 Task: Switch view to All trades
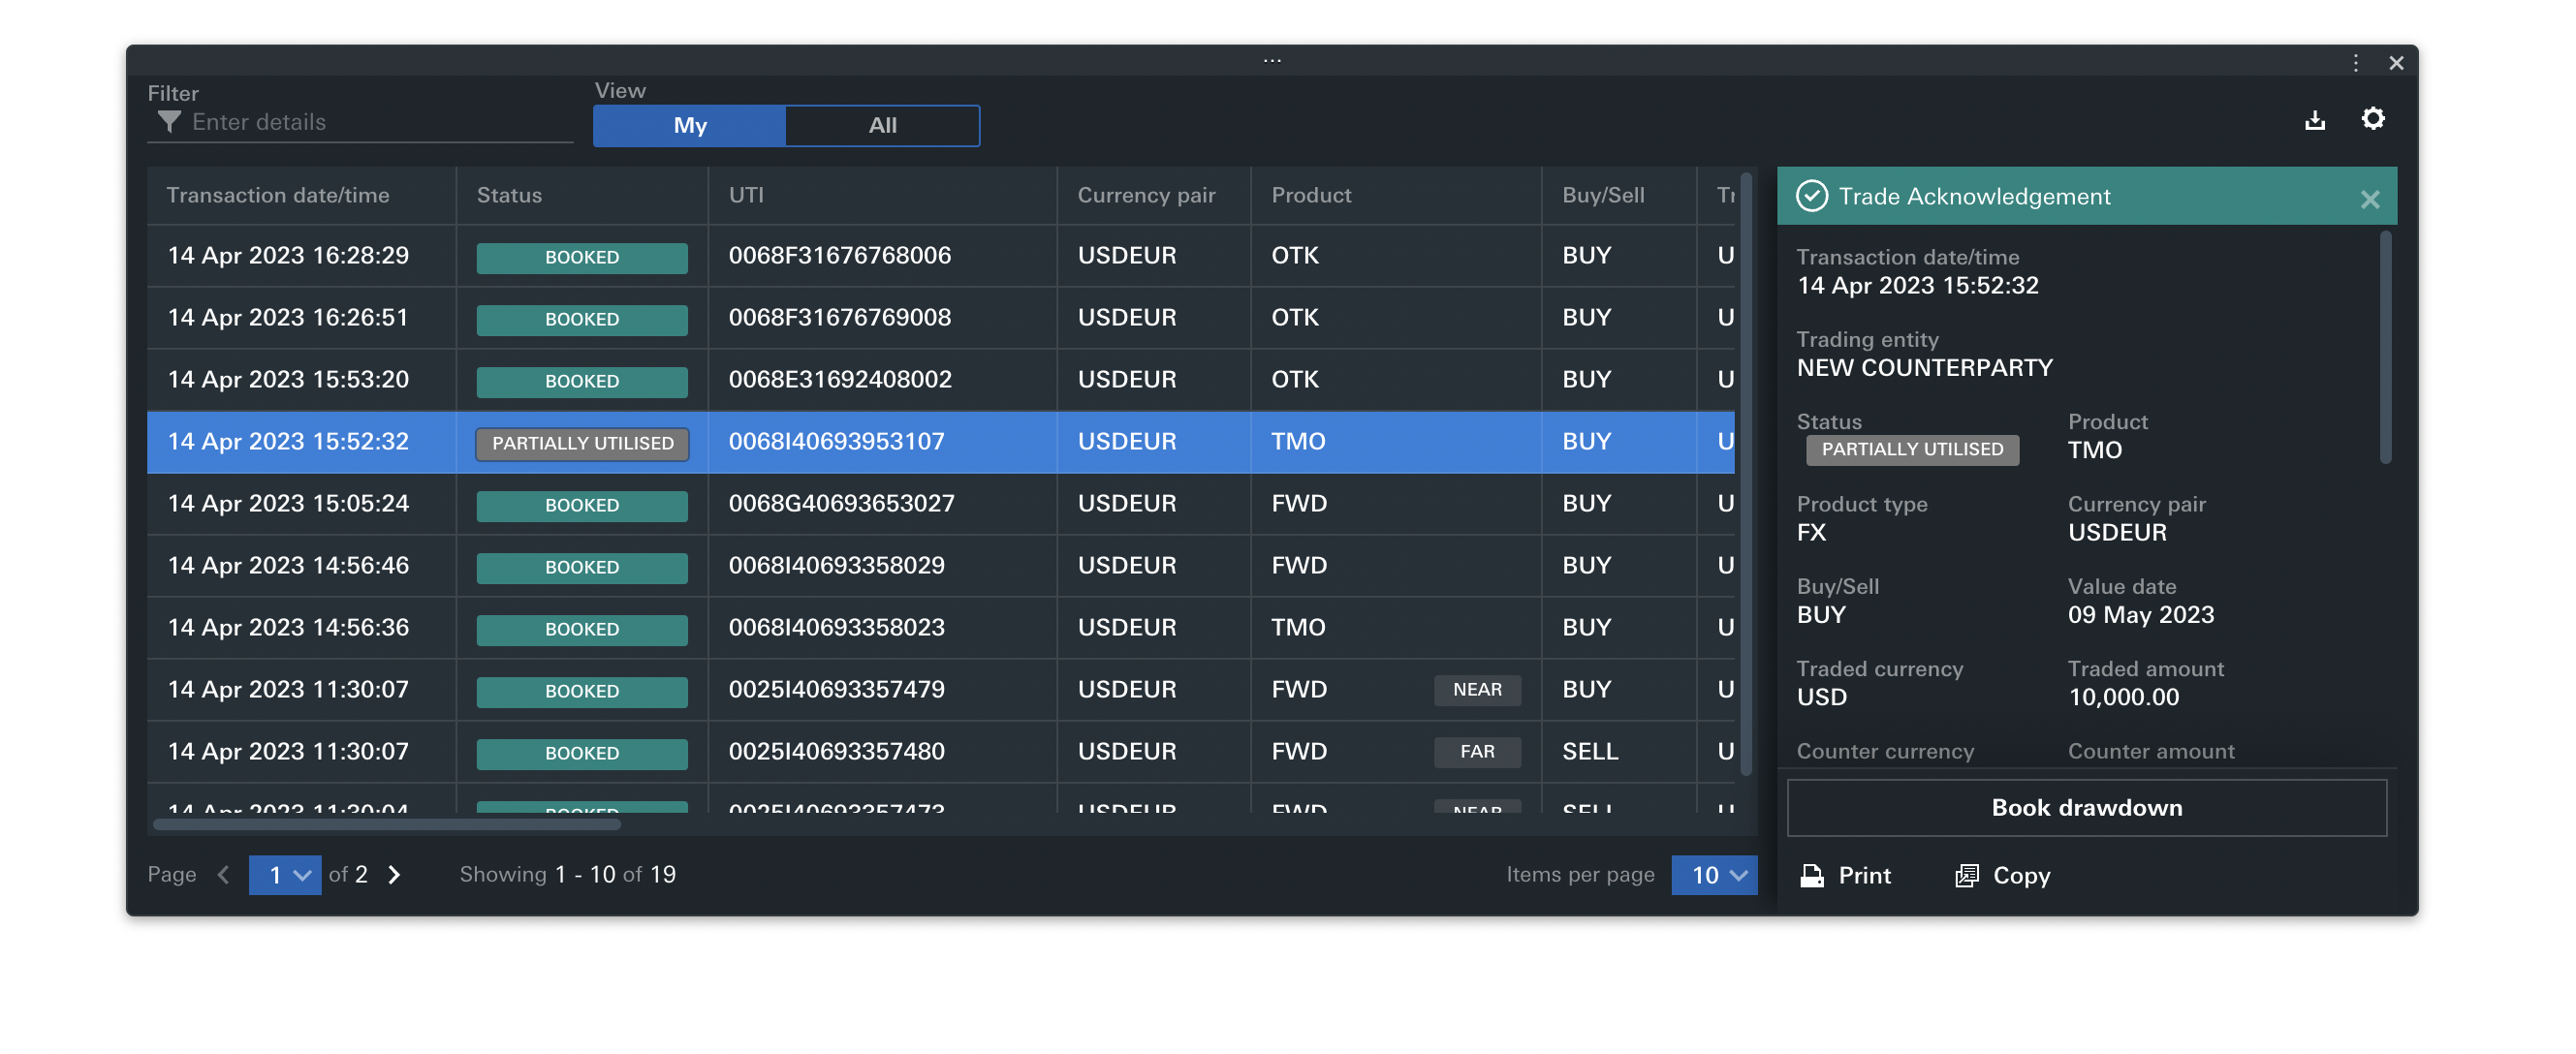point(881,126)
